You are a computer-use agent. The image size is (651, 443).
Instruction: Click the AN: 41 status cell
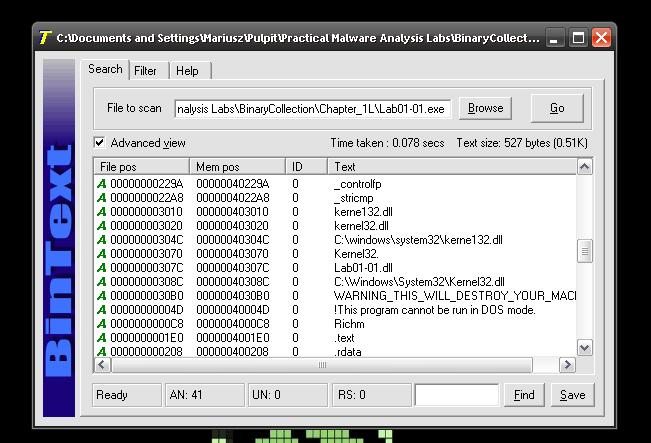click(205, 394)
